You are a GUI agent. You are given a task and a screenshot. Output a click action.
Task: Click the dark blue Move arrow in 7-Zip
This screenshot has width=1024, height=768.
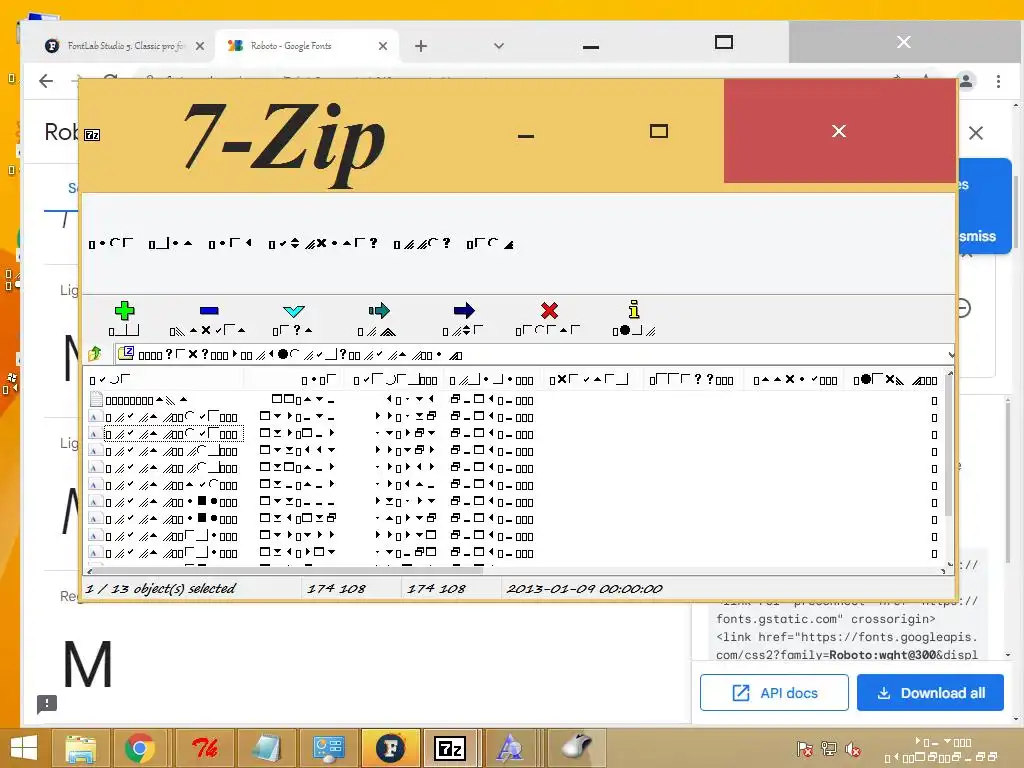click(464, 310)
